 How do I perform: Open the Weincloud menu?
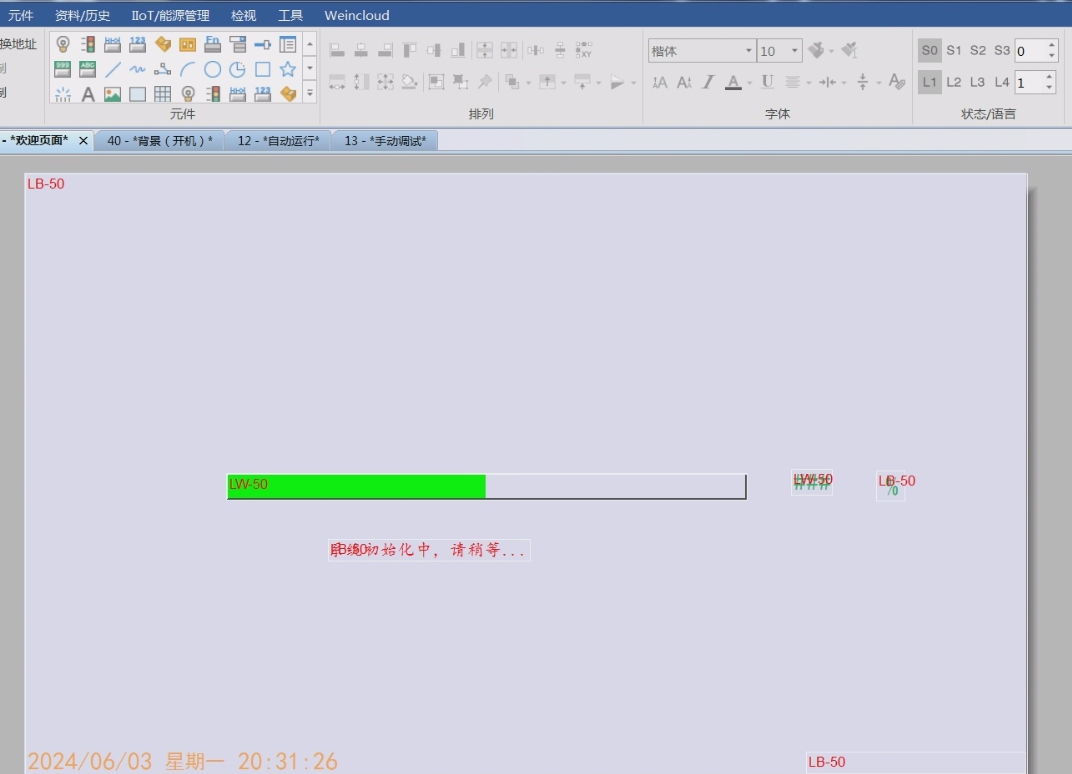(x=357, y=15)
